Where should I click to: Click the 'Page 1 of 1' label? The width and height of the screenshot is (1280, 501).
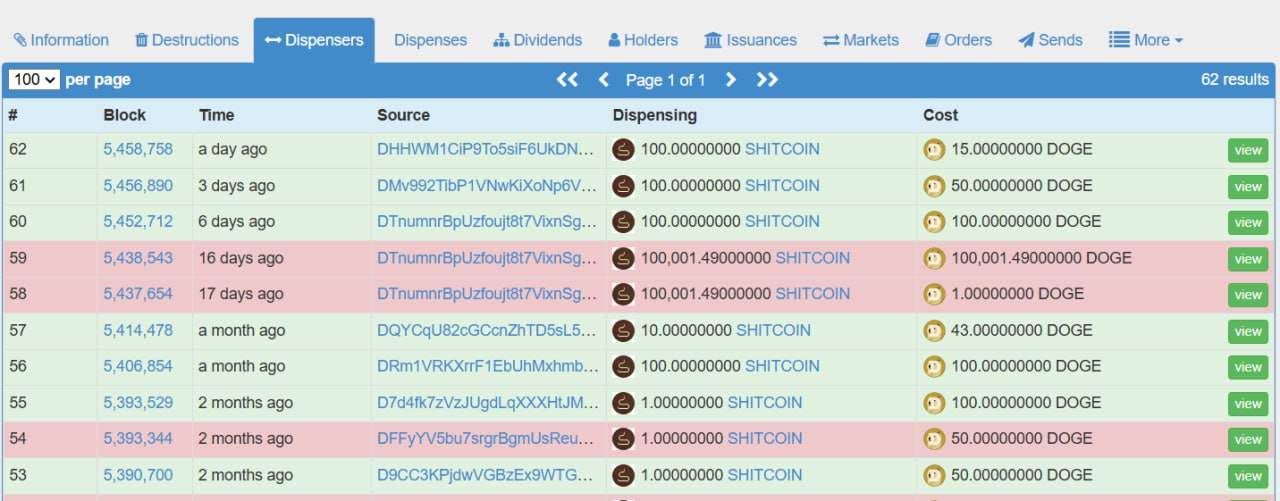666,80
